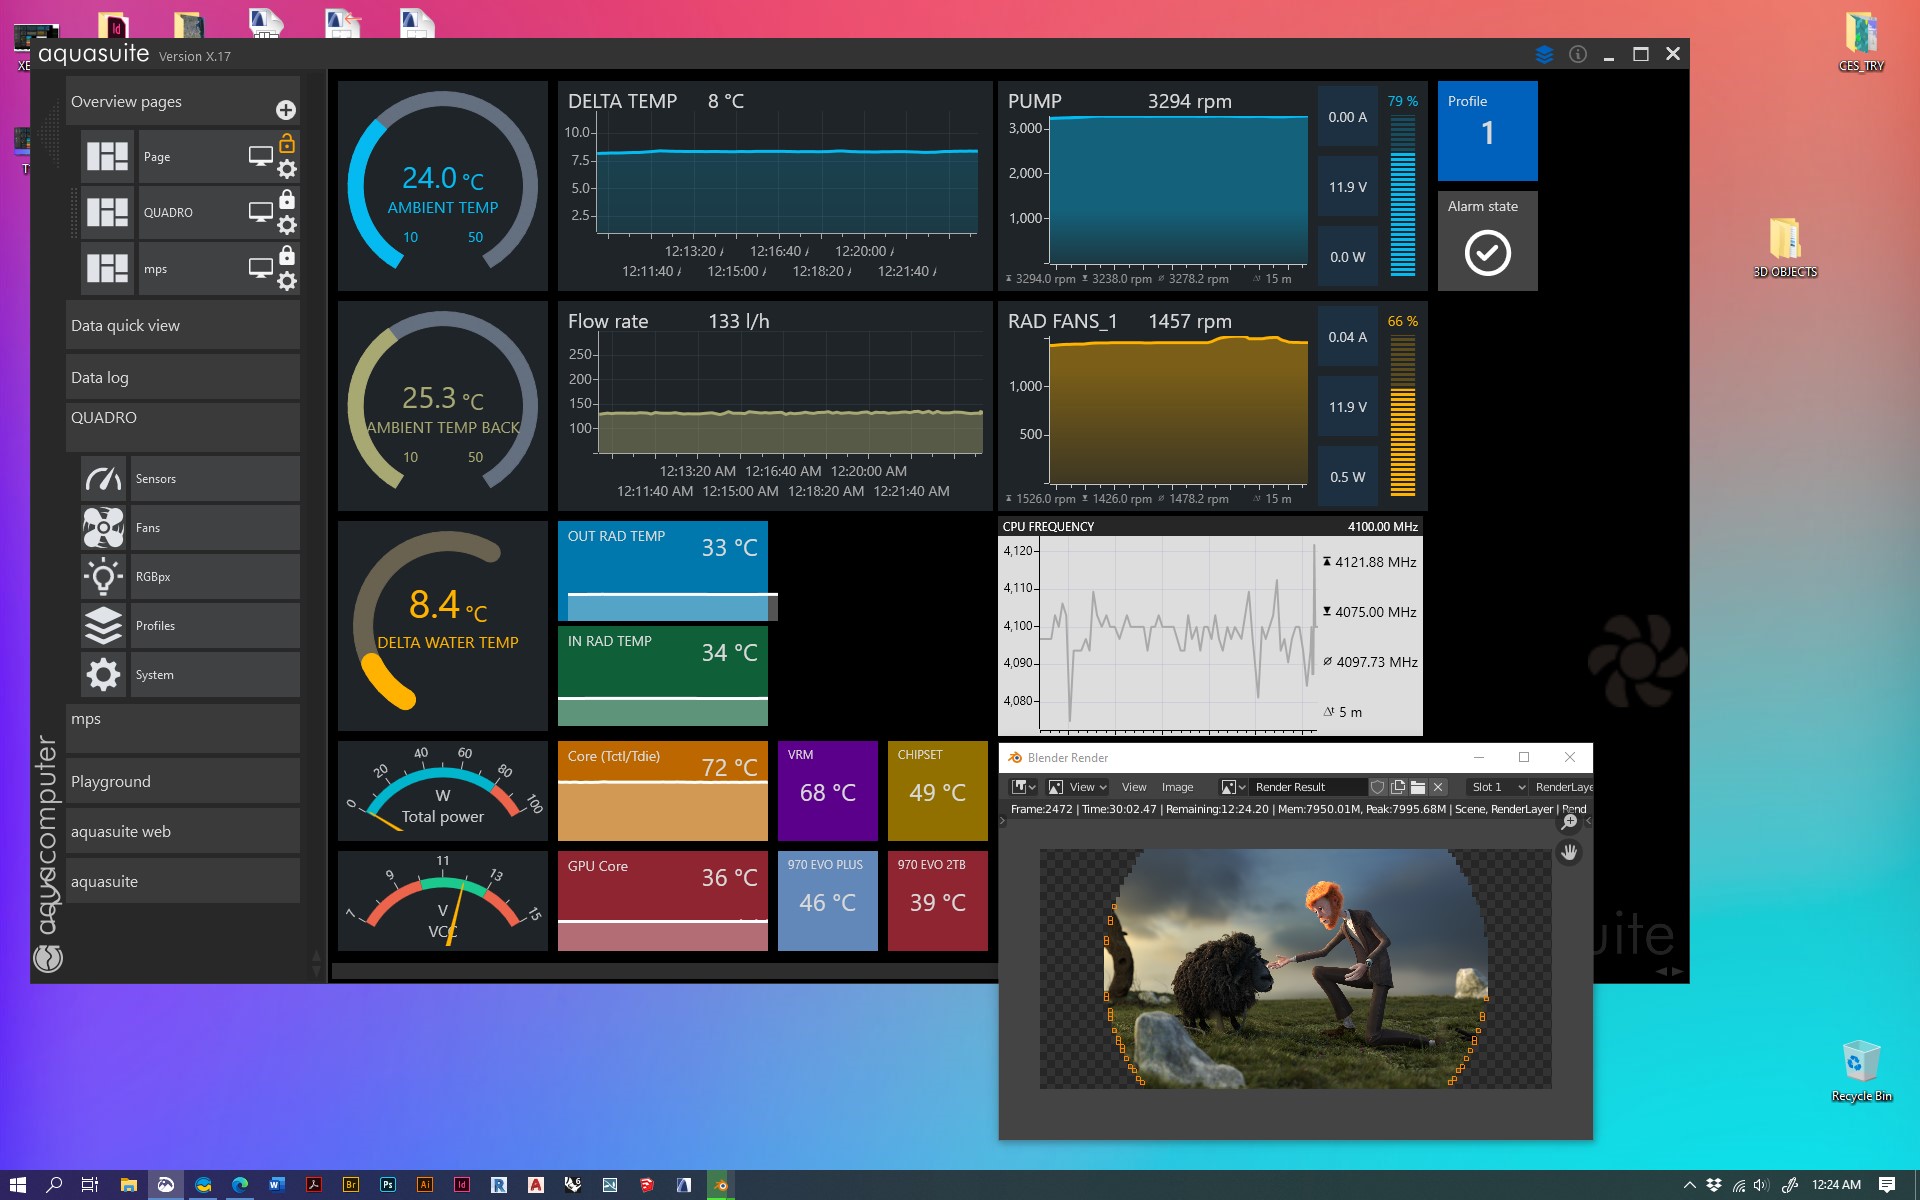The image size is (1920, 1200).
Task: Expand Blender editor type dropdown
Action: click(x=1023, y=787)
